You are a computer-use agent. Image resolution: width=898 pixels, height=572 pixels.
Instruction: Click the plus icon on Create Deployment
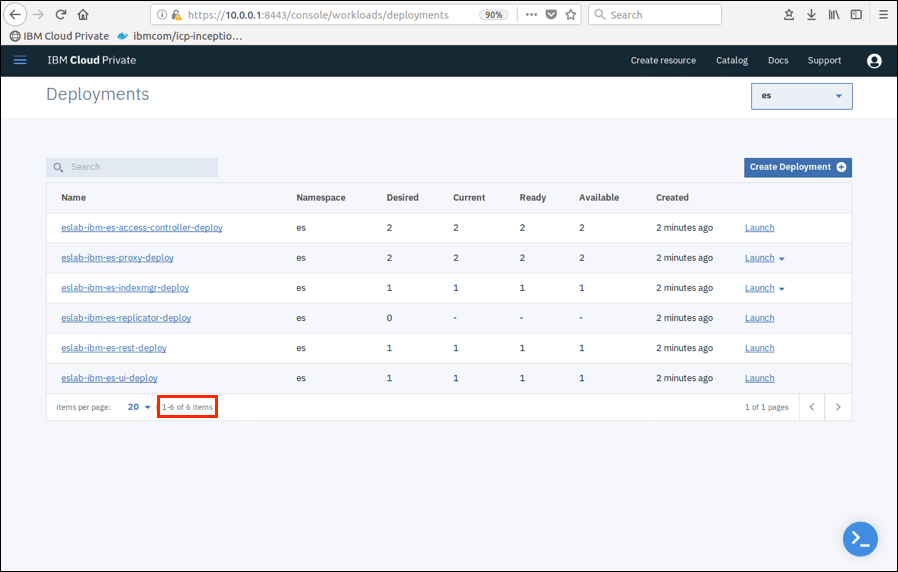pos(841,167)
